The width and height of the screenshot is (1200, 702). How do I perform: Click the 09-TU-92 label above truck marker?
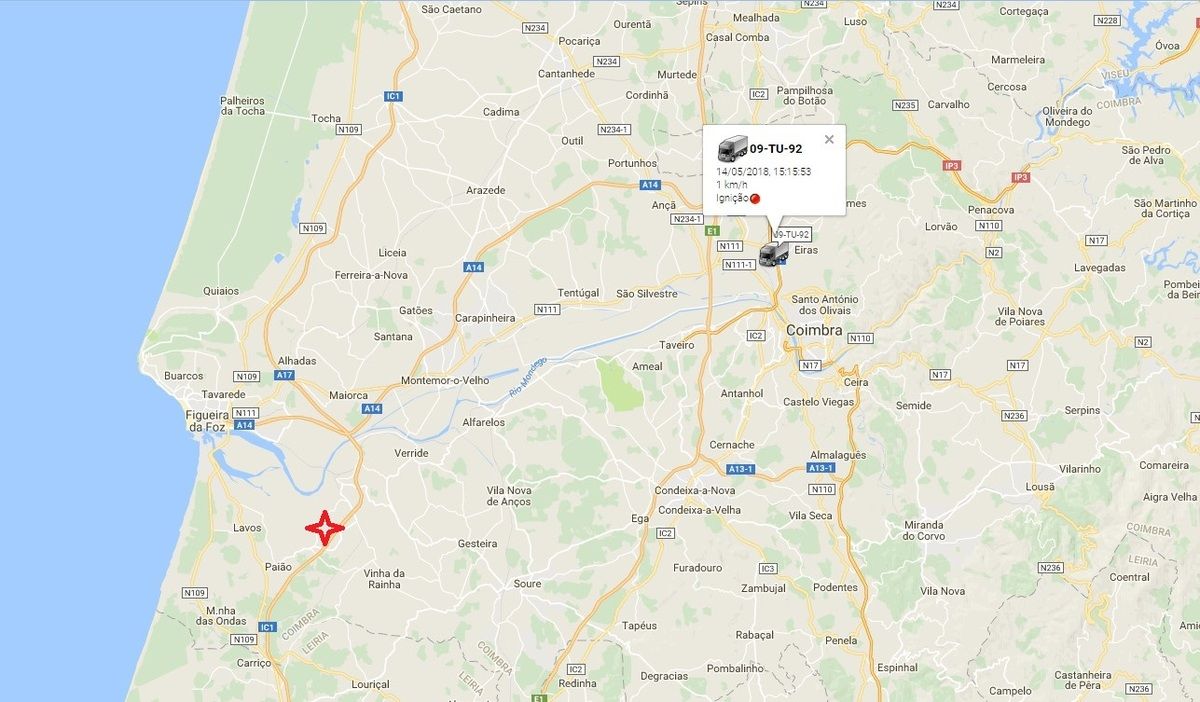pyautogui.click(x=791, y=234)
